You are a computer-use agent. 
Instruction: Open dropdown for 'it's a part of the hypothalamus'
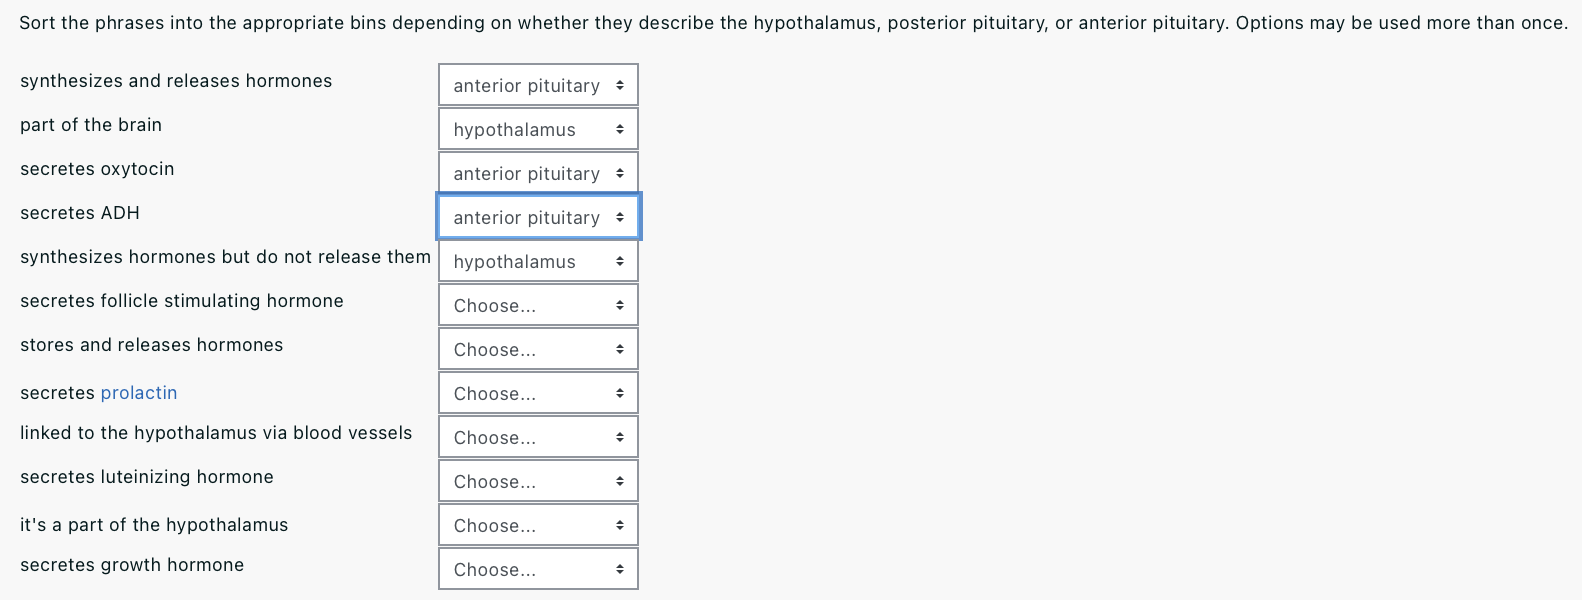click(x=538, y=525)
